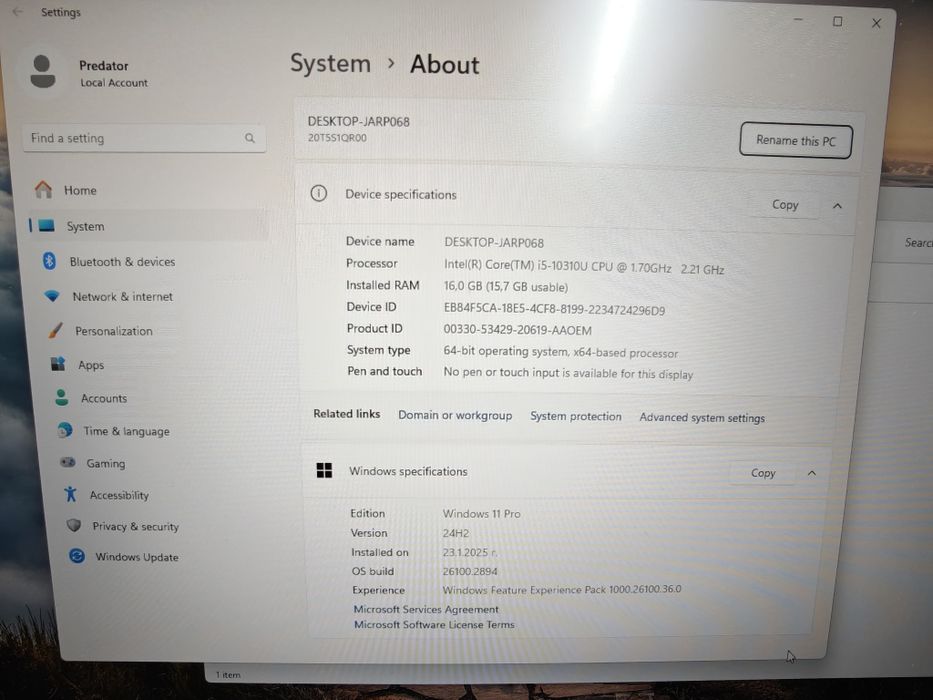The image size is (933, 700).
Task: Go back with the Settings back arrow
Action: (x=17, y=11)
